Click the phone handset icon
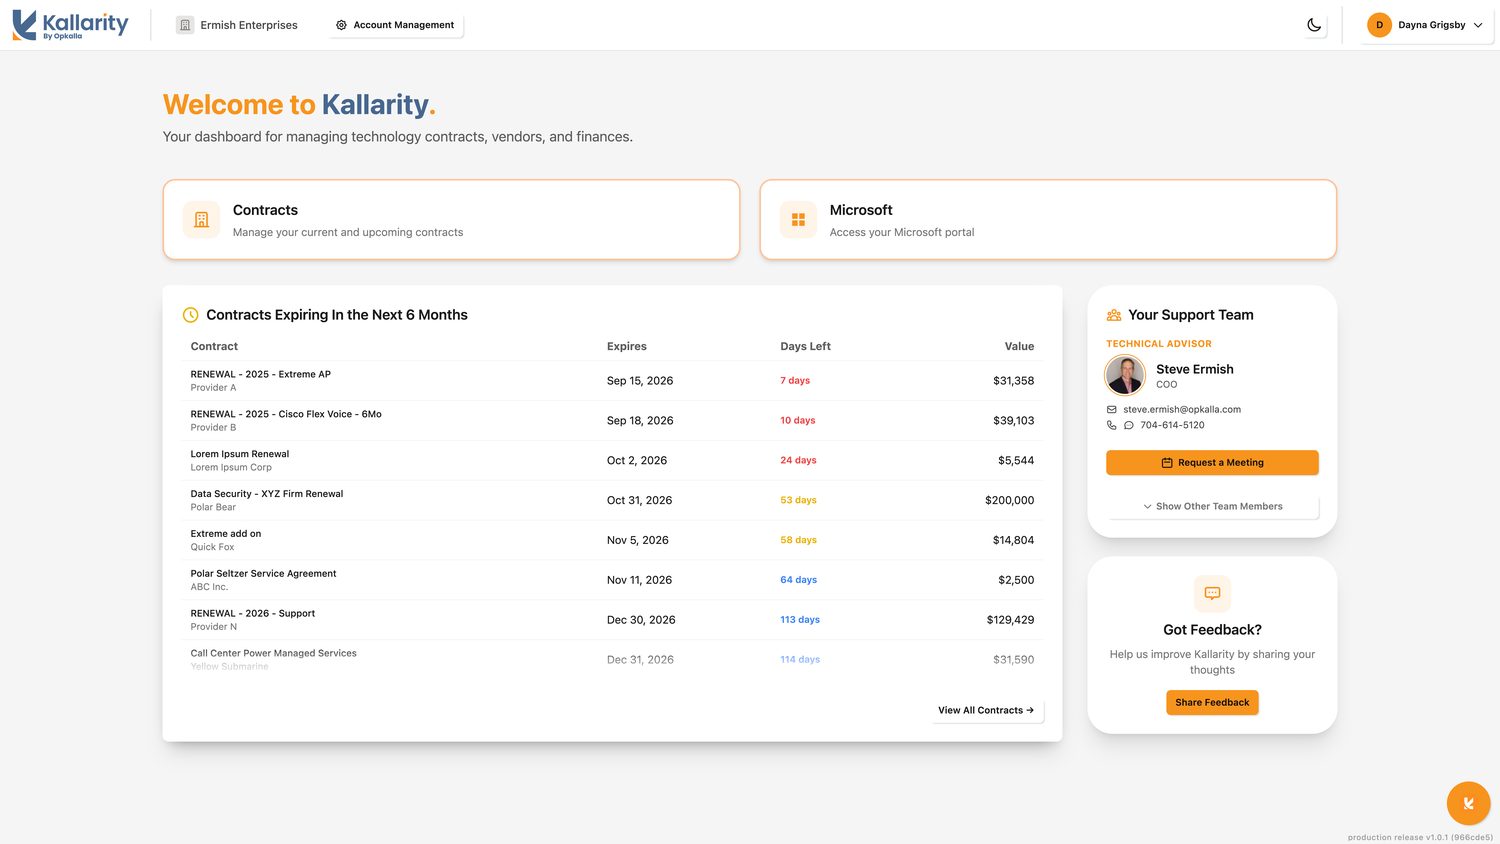Image resolution: width=1500 pixels, height=844 pixels. click(1111, 425)
